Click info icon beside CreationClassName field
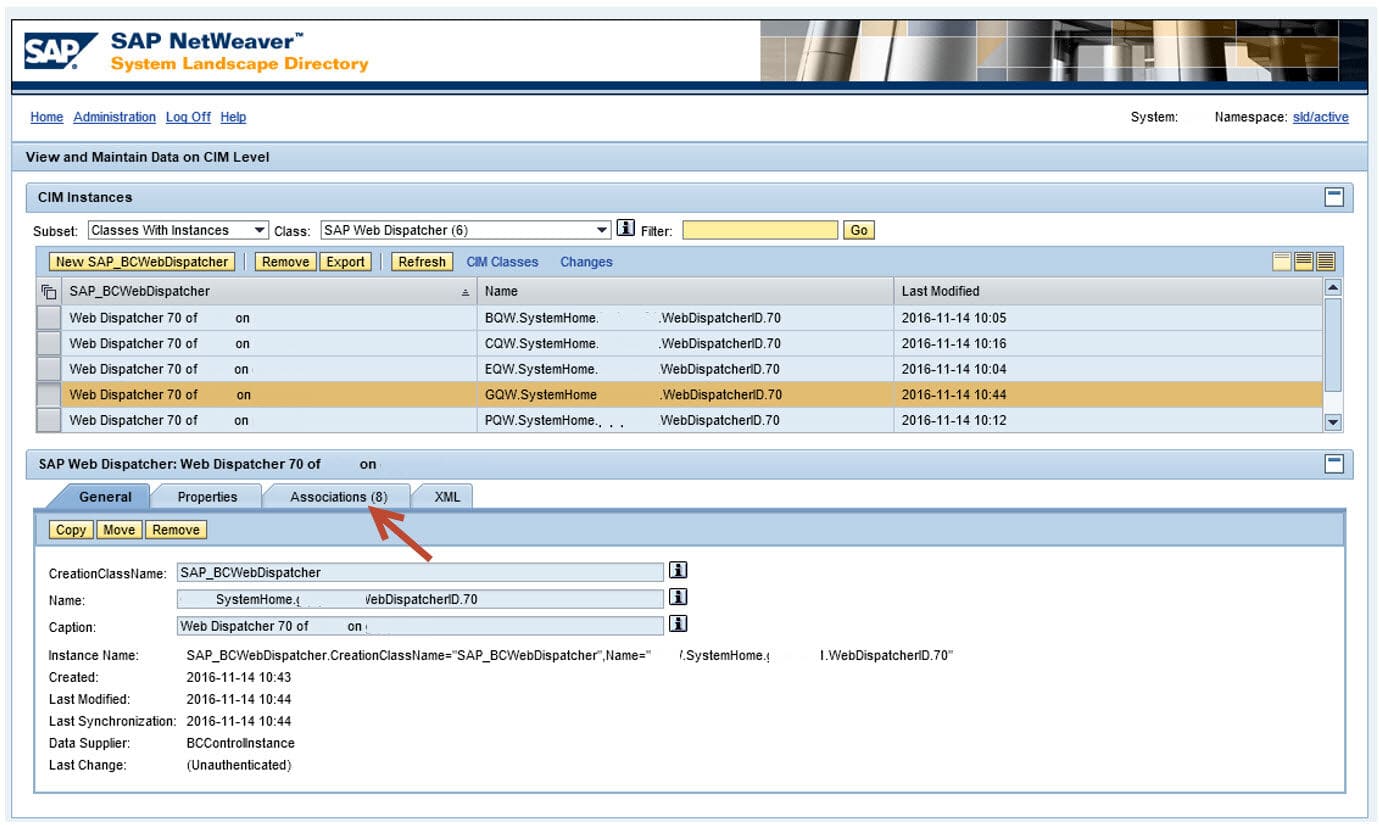Screen dimensions: 1379x825 point(678,571)
